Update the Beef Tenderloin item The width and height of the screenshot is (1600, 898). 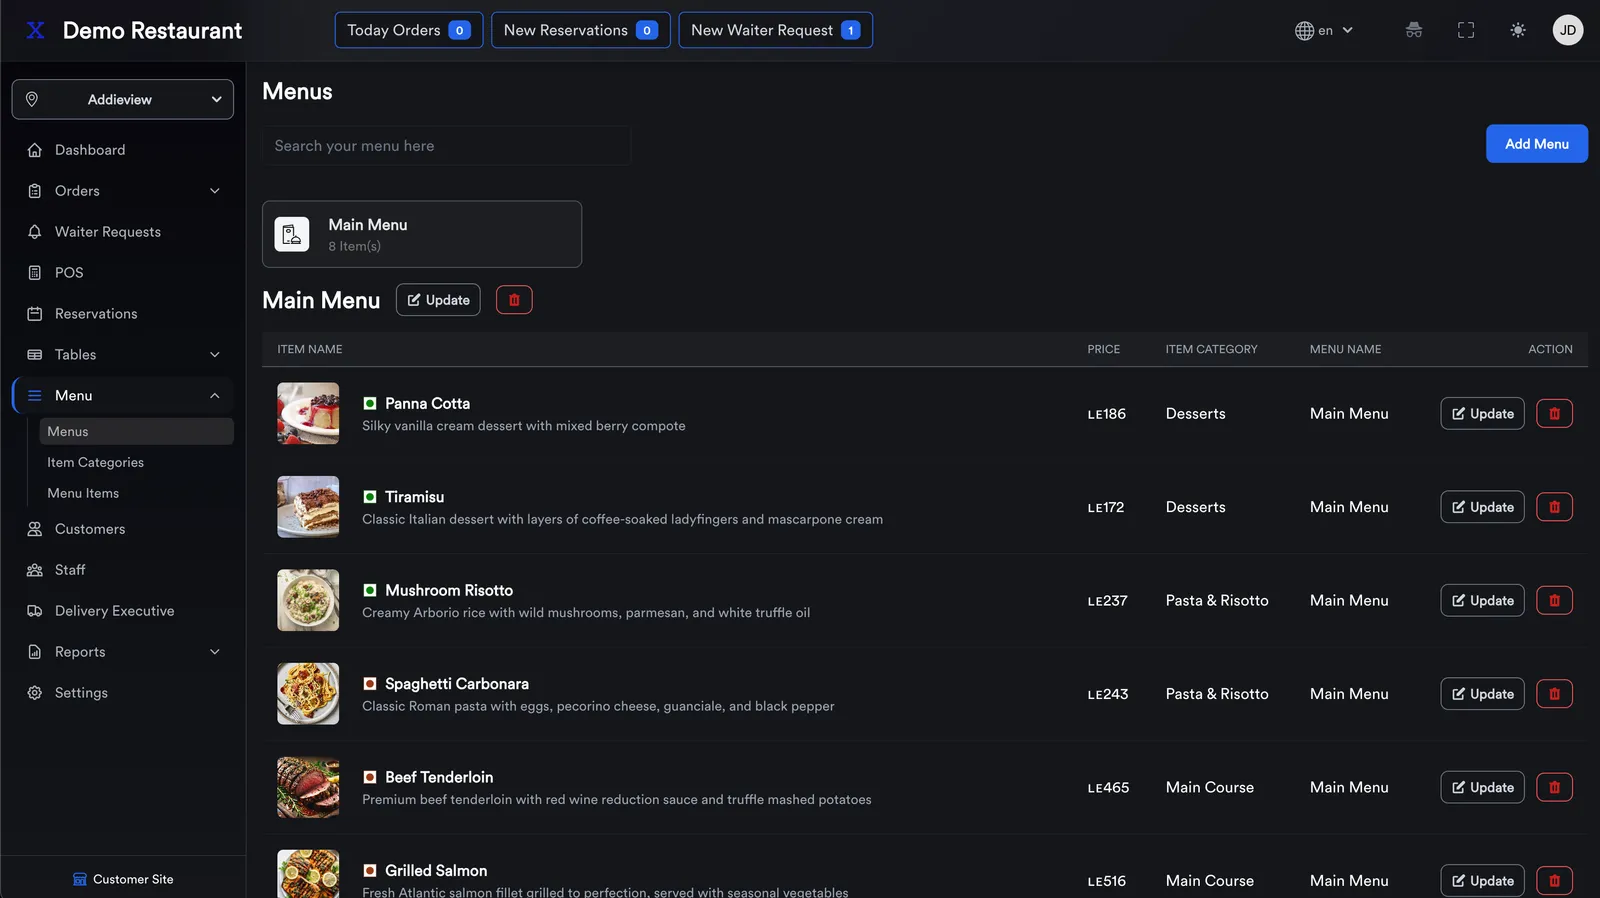tap(1482, 788)
